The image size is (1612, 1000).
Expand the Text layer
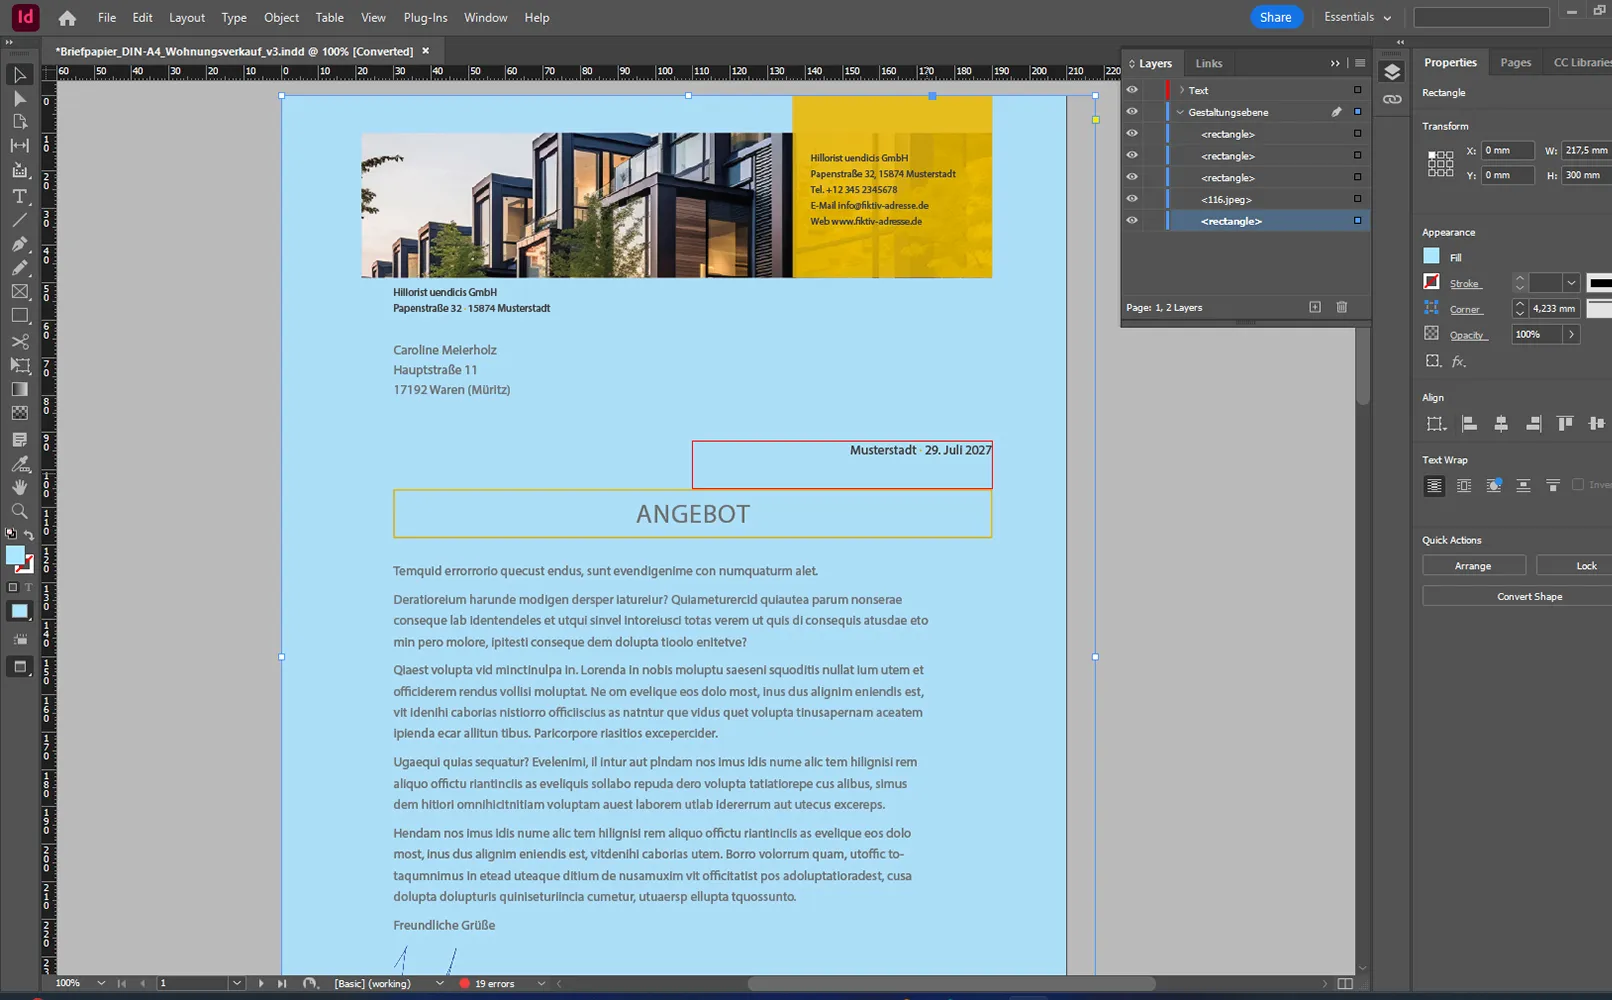click(1181, 90)
